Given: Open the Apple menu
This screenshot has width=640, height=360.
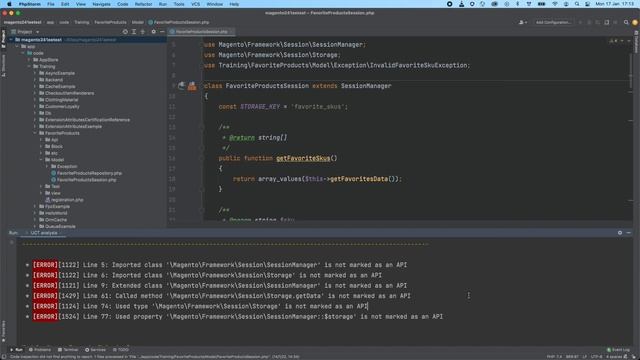Looking at the screenshot, I should coord(9,4).
